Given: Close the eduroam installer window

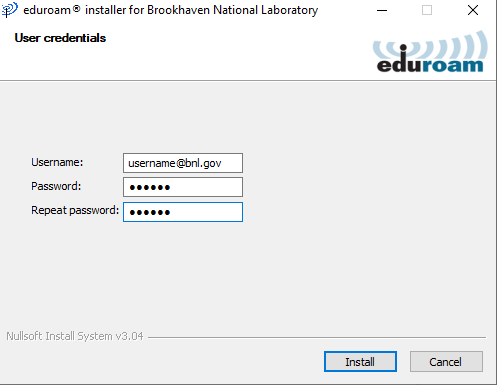Looking at the screenshot, I should tap(473, 10).
